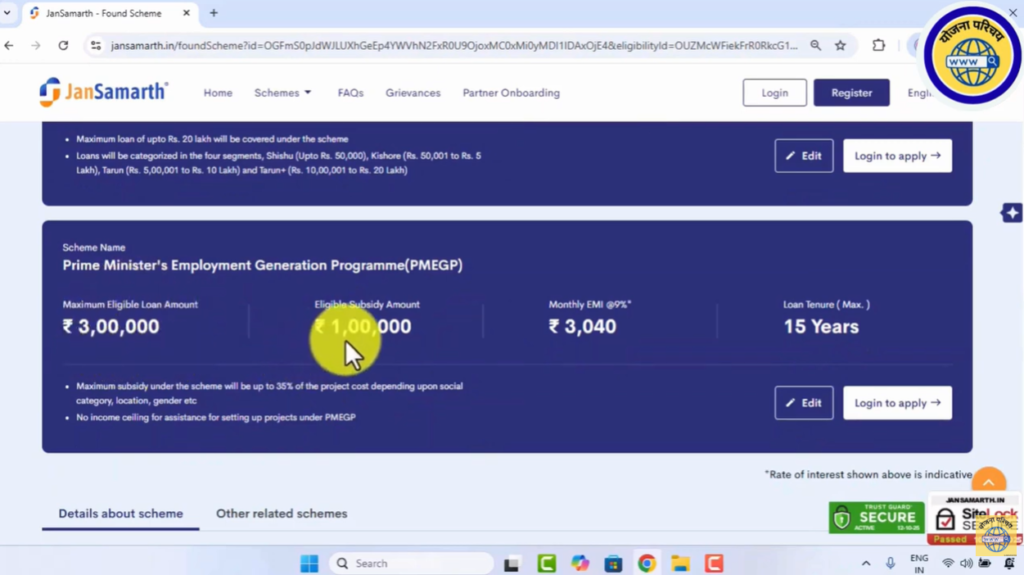Viewport: 1024px width, 575px height.
Task: Switch to Other related schemes tab
Action: (x=281, y=514)
